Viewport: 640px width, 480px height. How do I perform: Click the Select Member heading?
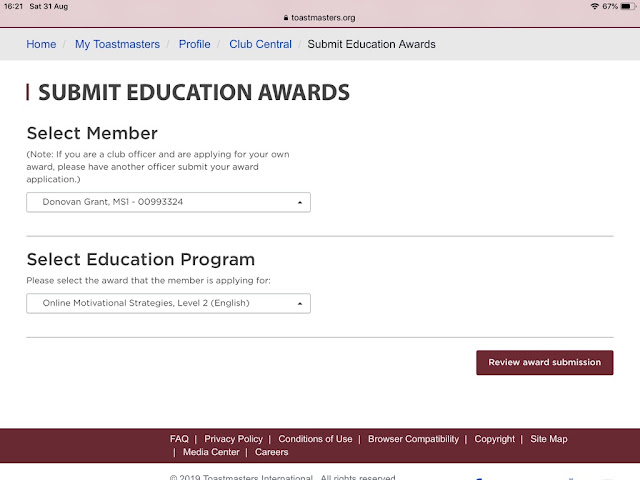pos(92,133)
